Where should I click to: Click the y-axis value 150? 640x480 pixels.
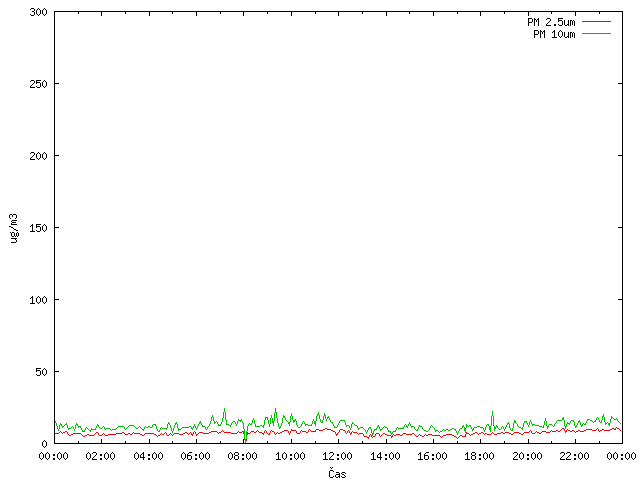[38, 228]
